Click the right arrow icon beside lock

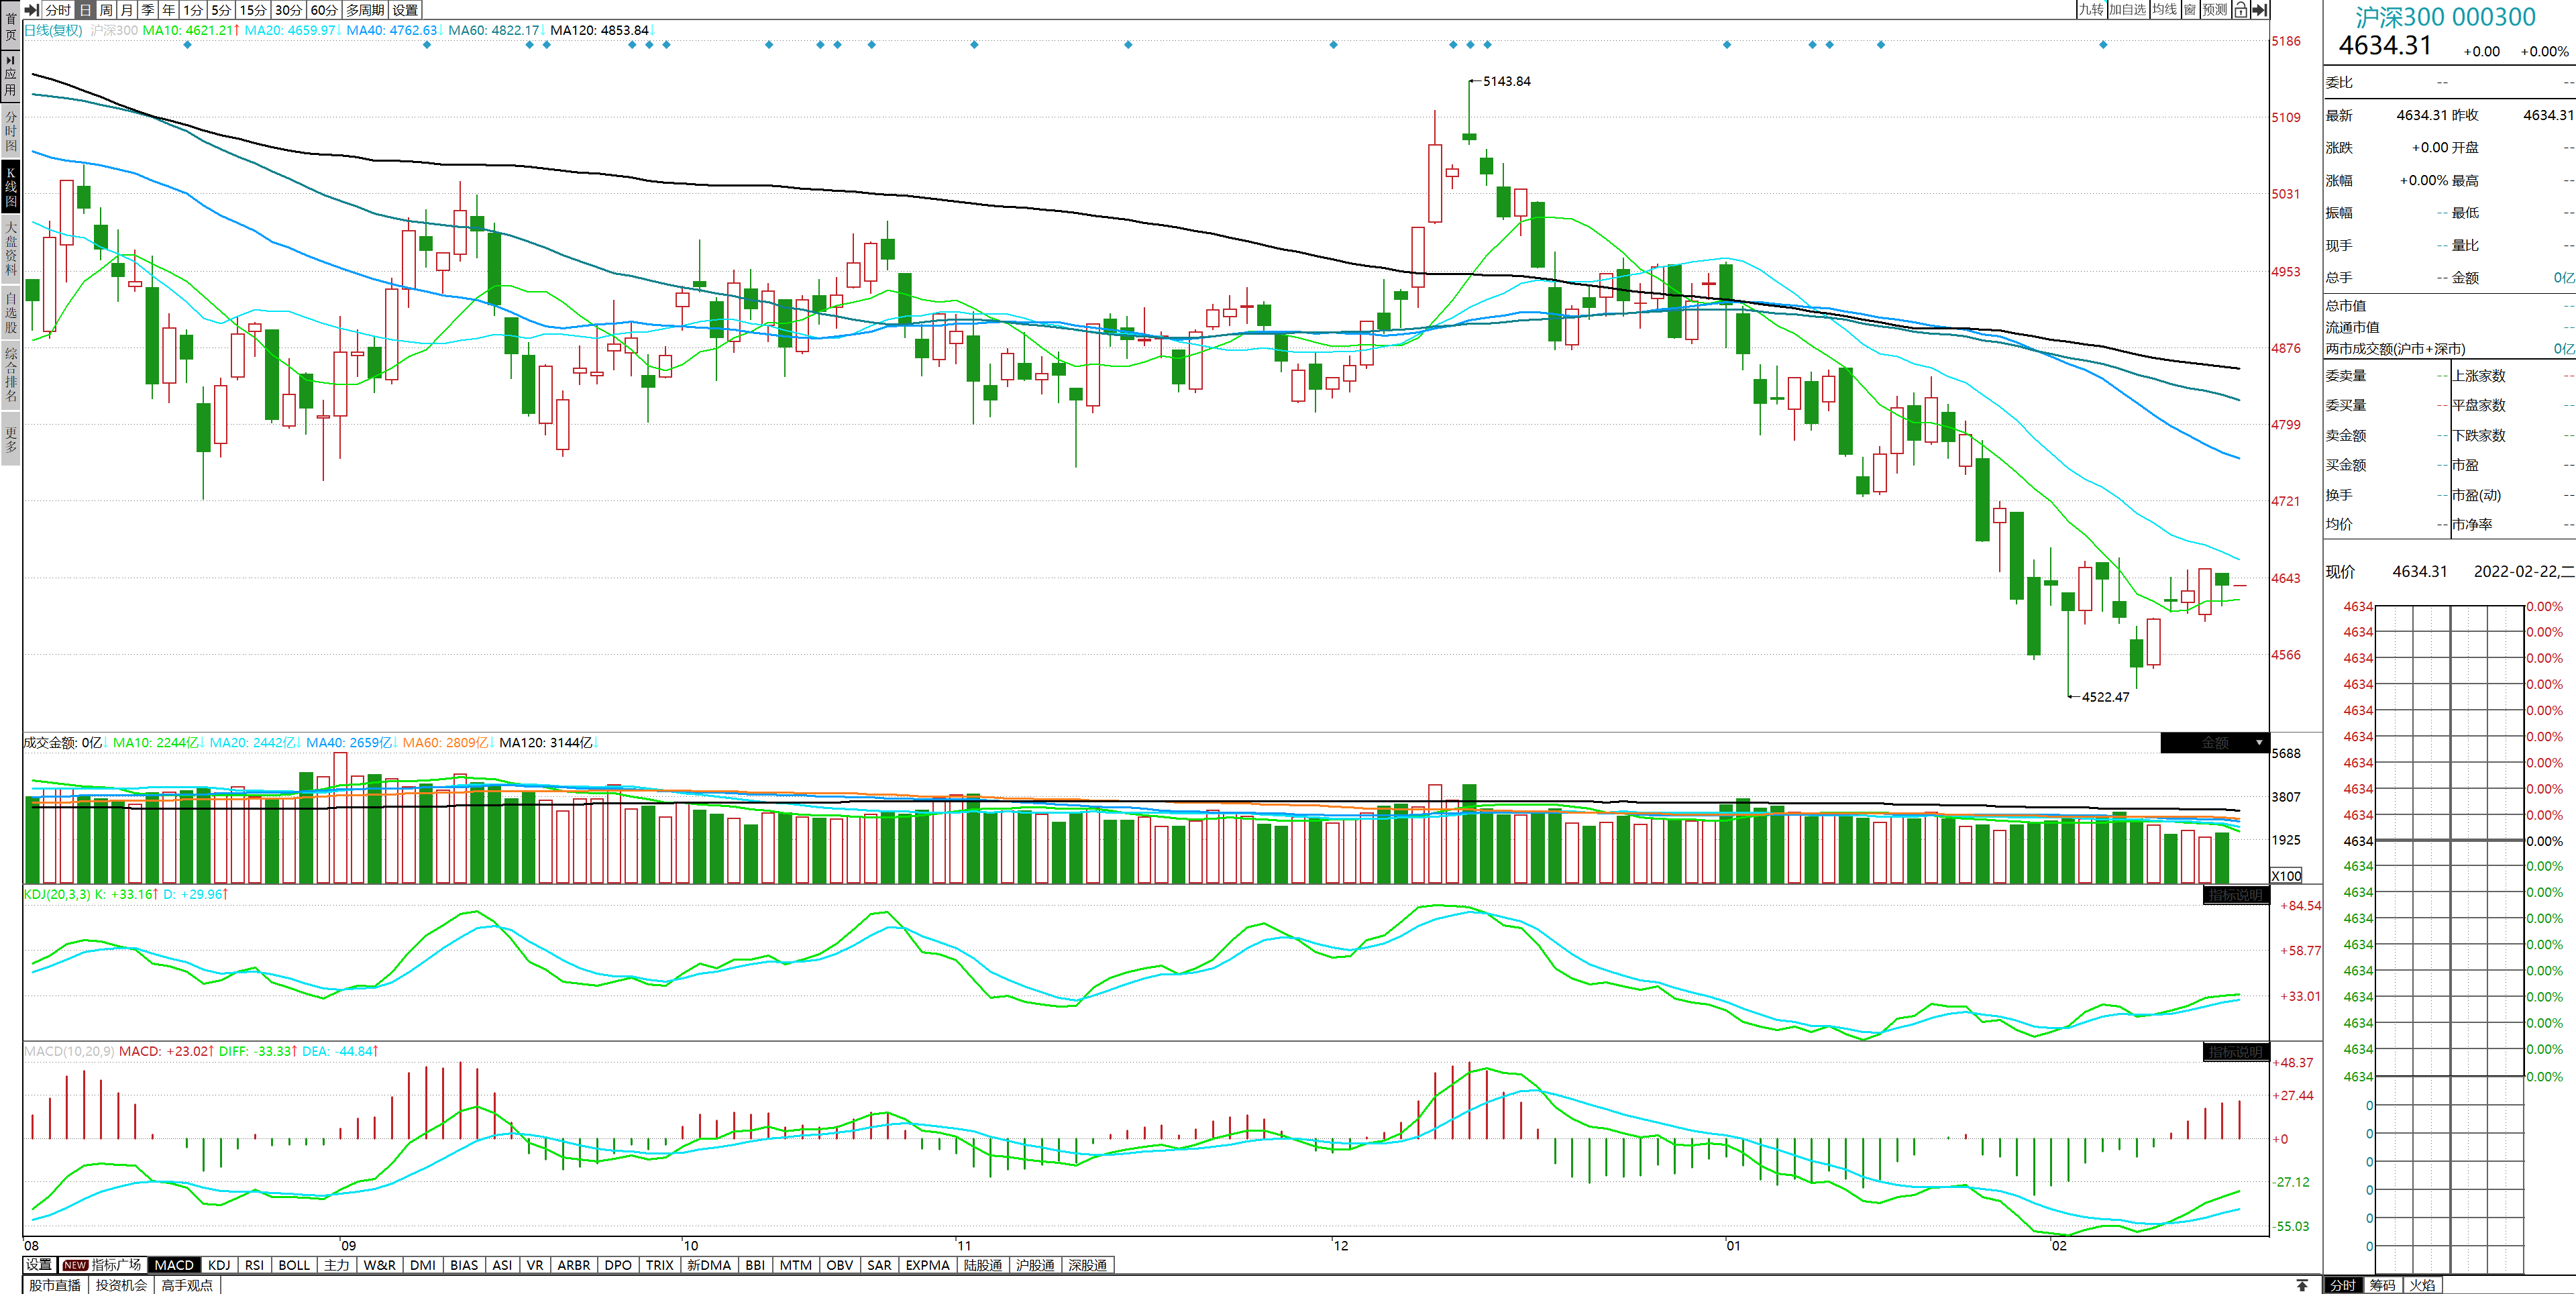pos(2259,10)
